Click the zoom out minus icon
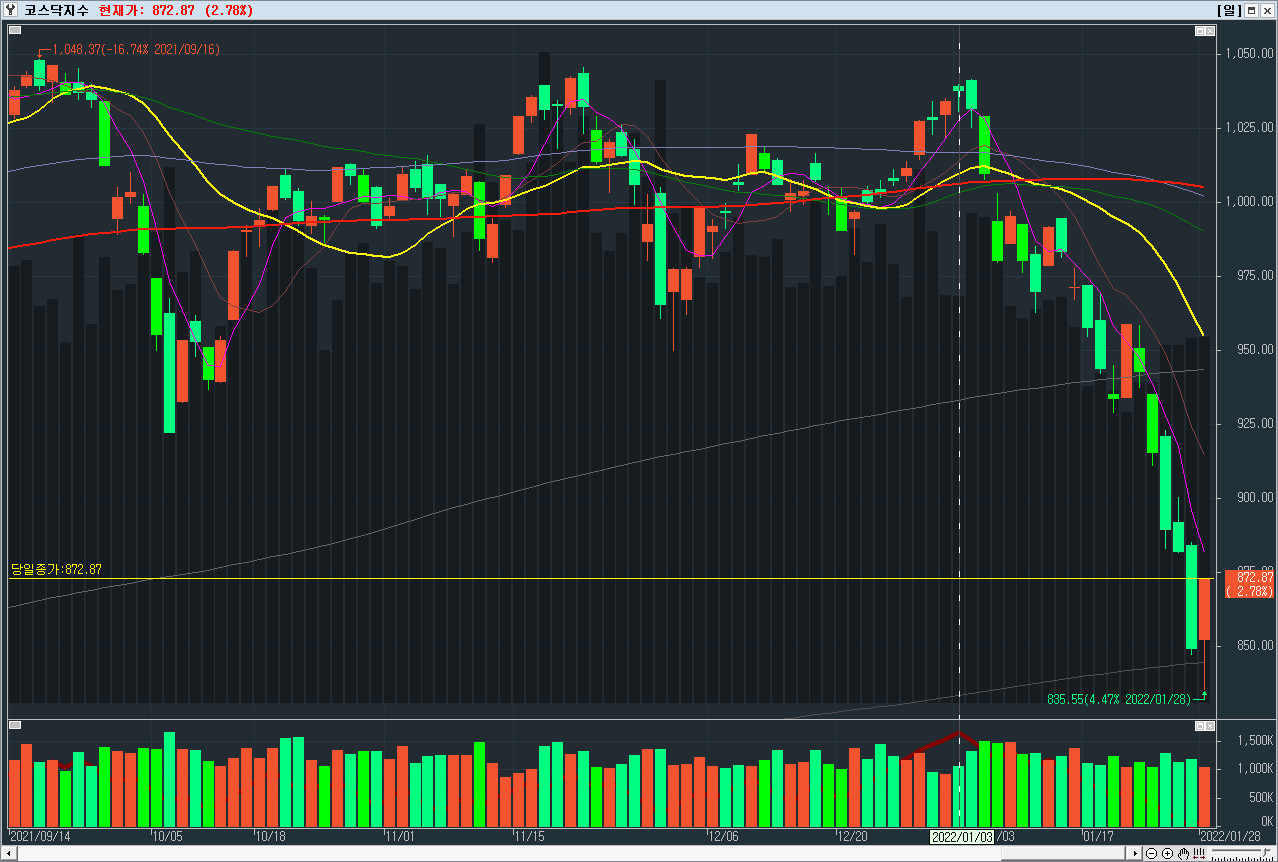The width and height of the screenshot is (1278, 862). click(1151, 853)
